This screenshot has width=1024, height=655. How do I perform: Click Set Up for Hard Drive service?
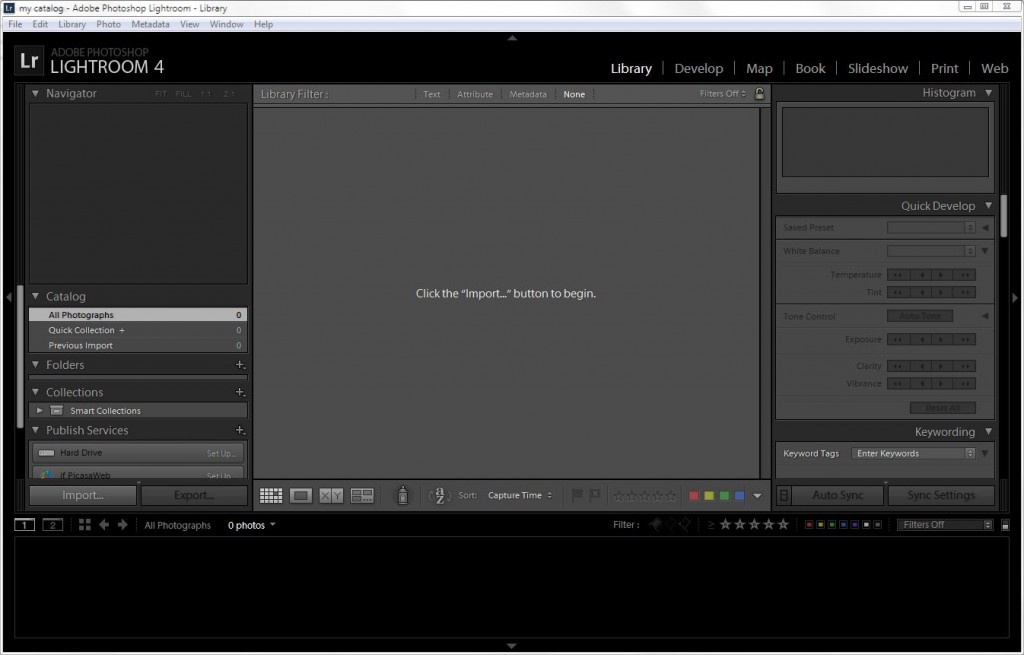tap(221, 453)
